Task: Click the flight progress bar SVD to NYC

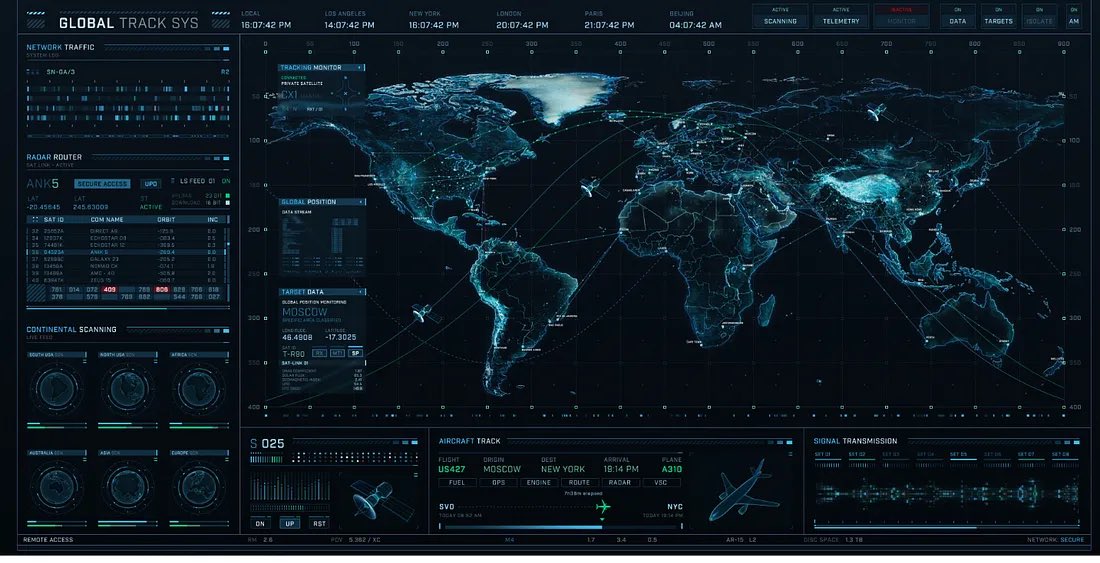Action: coord(561,526)
